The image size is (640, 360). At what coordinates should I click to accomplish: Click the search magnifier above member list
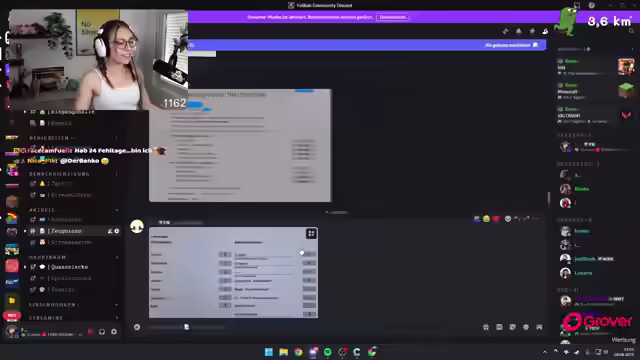point(631,31)
